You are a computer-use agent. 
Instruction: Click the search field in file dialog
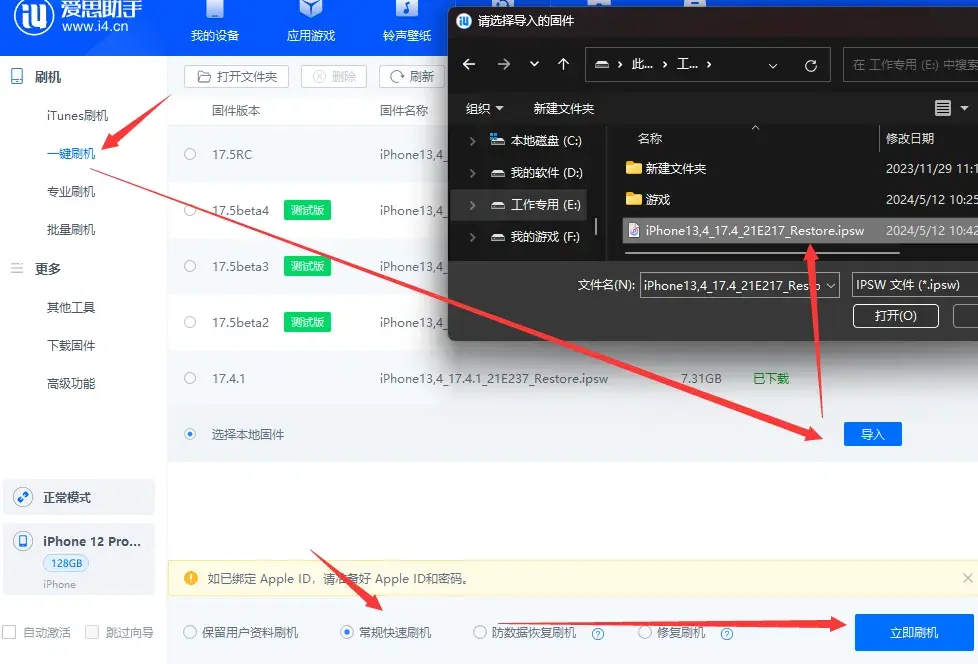click(x=911, y=65)
